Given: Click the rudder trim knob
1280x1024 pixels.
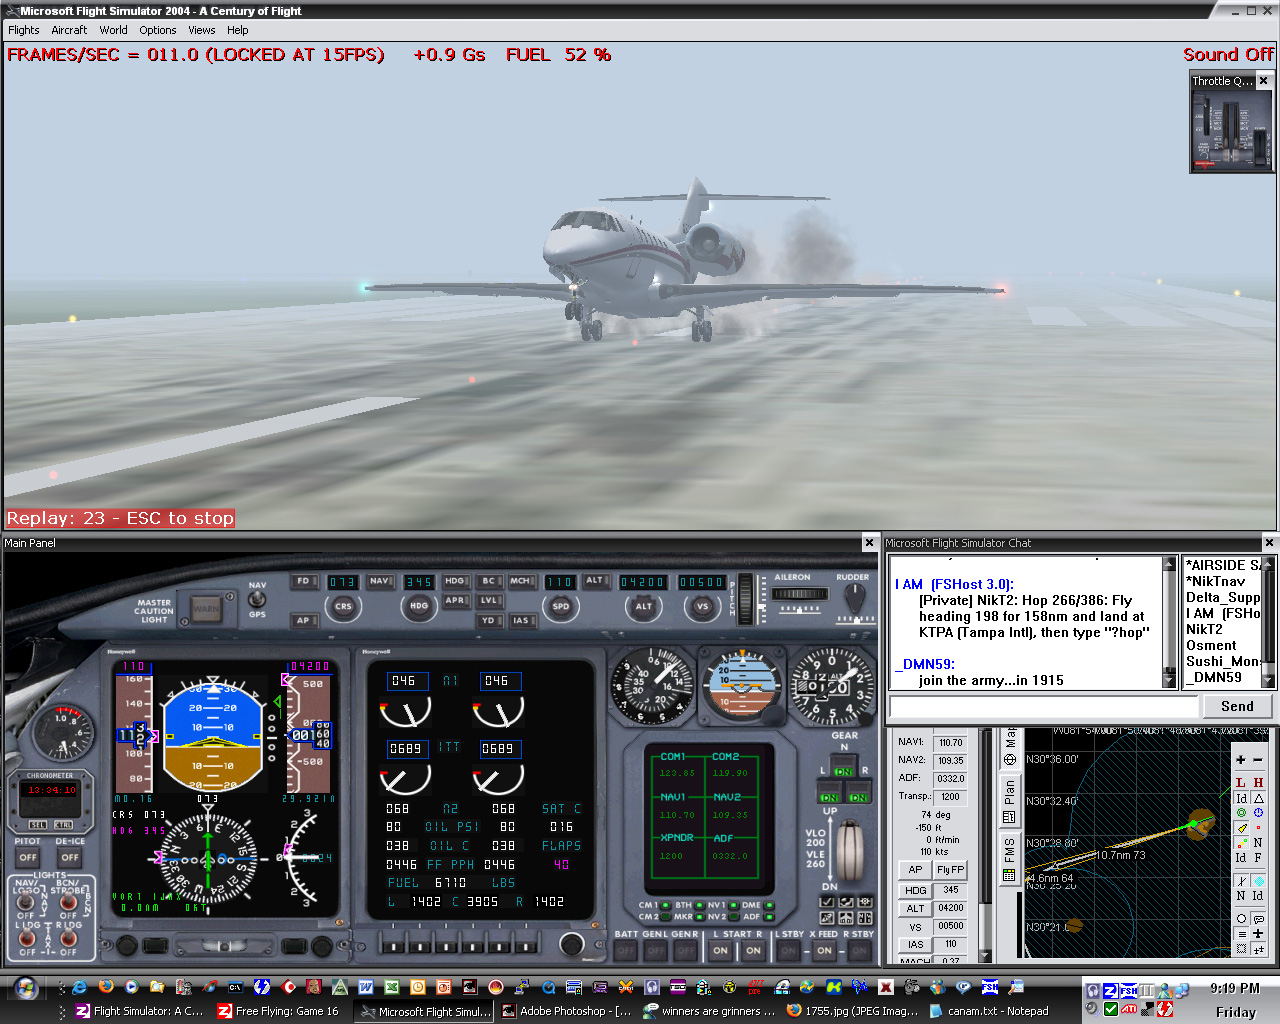Looking at the screenshot, I should pos(853,598).
